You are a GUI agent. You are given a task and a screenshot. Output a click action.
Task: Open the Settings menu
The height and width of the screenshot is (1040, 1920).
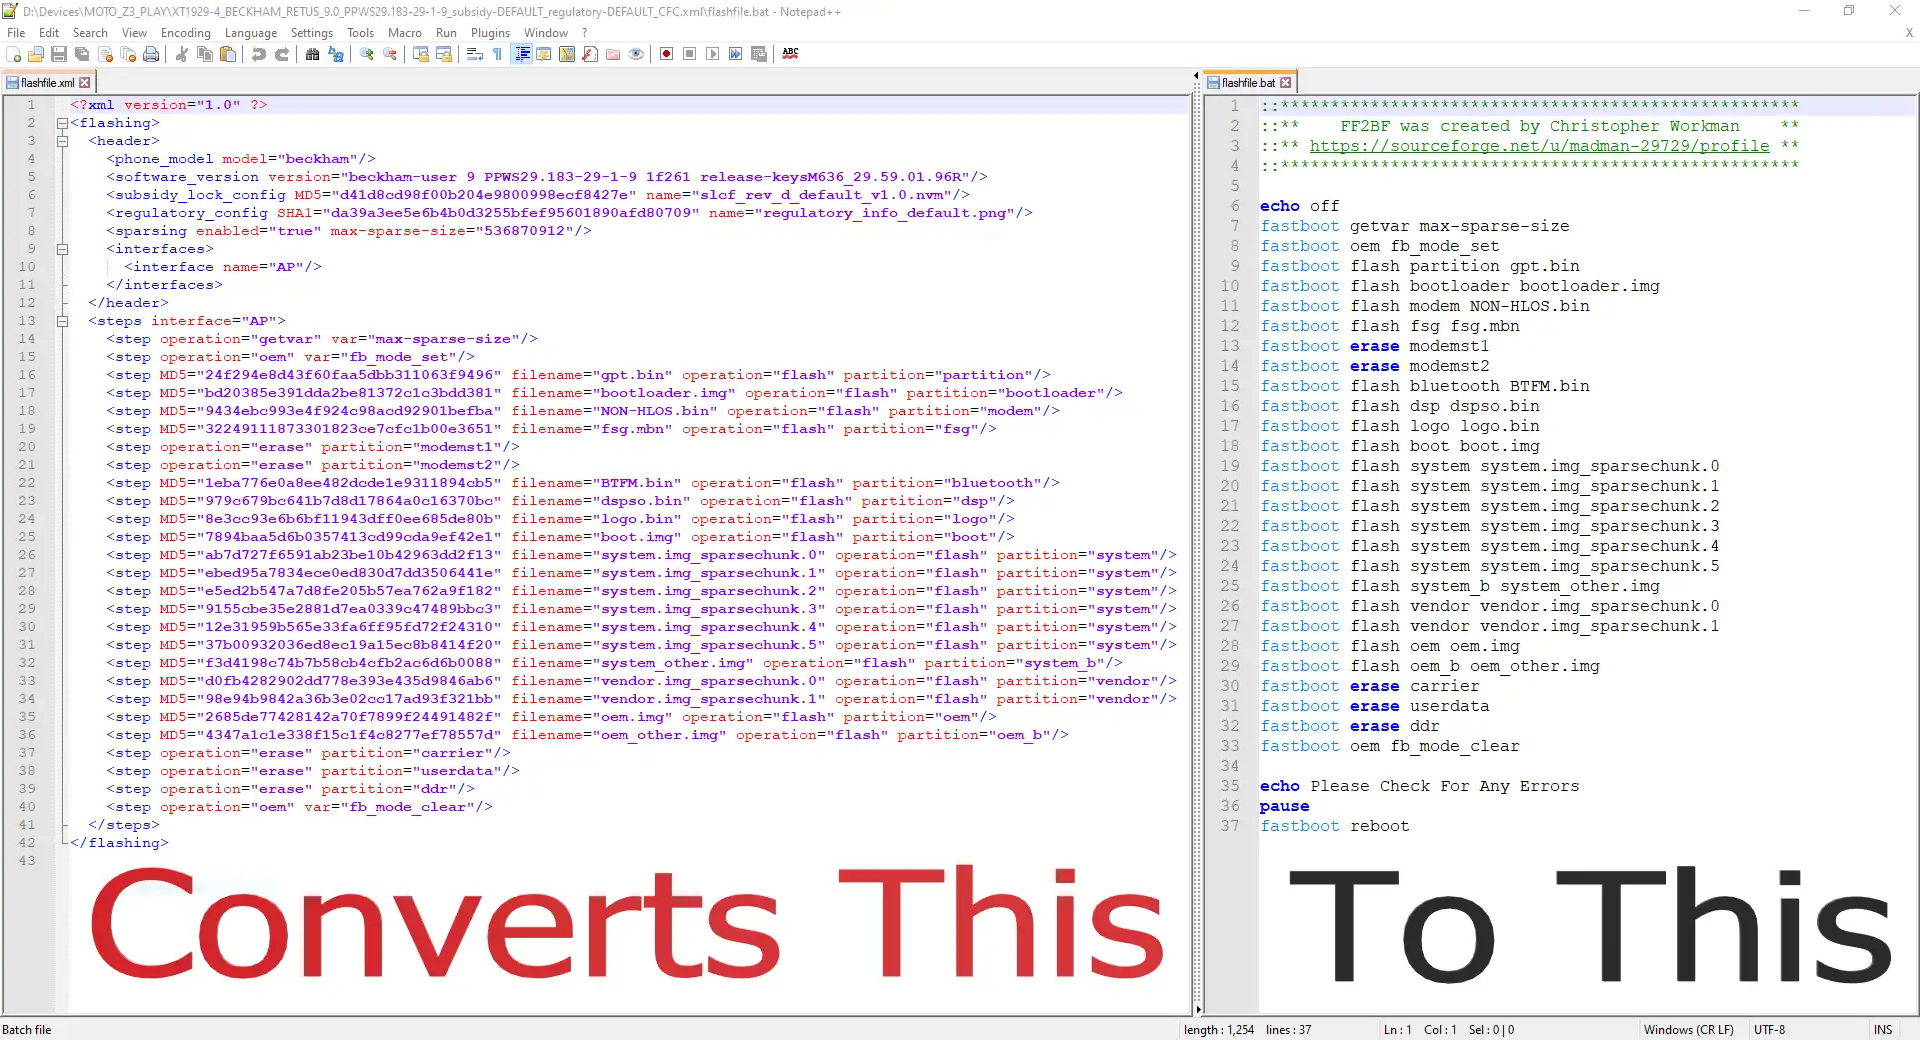click(x=312, y=33)
